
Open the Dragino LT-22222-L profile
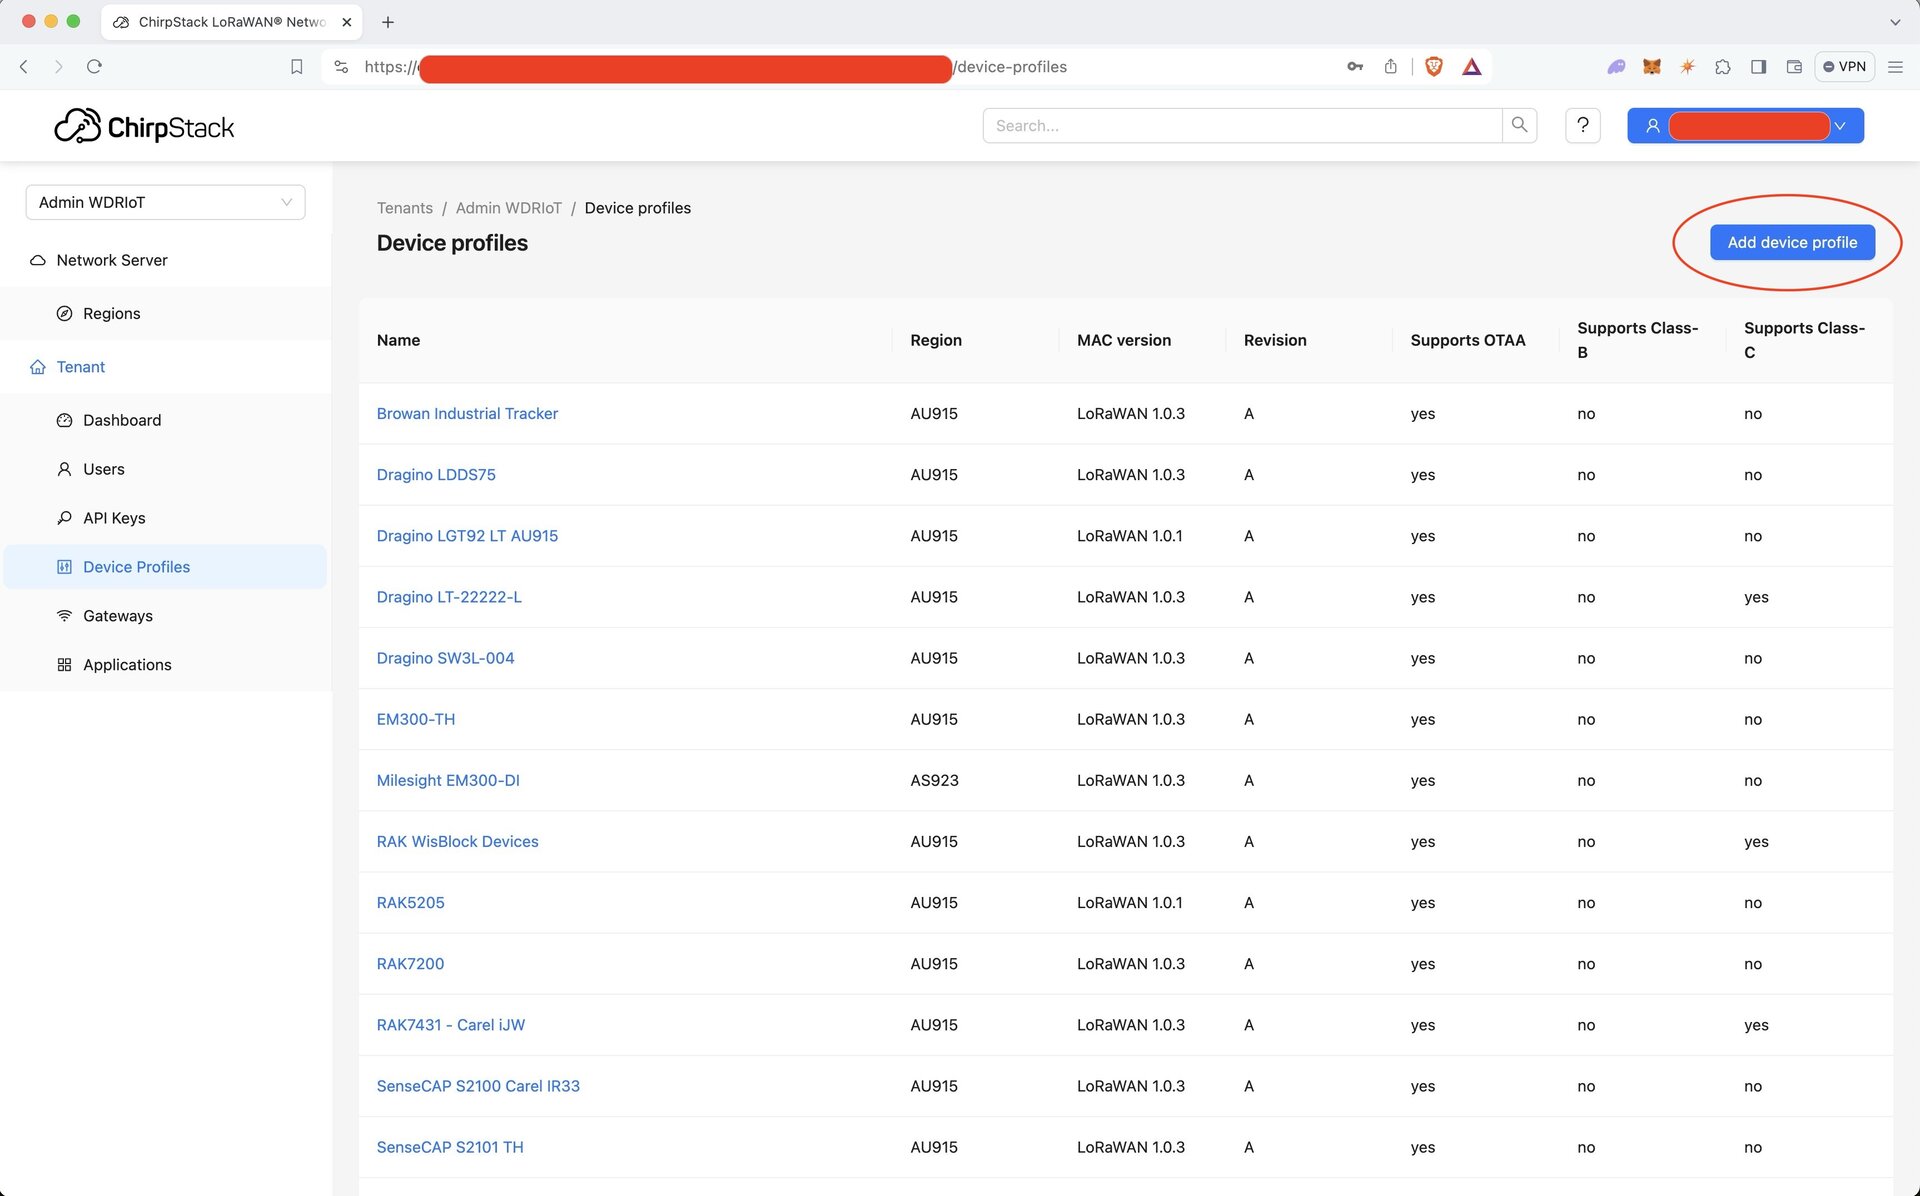point(449,597)
